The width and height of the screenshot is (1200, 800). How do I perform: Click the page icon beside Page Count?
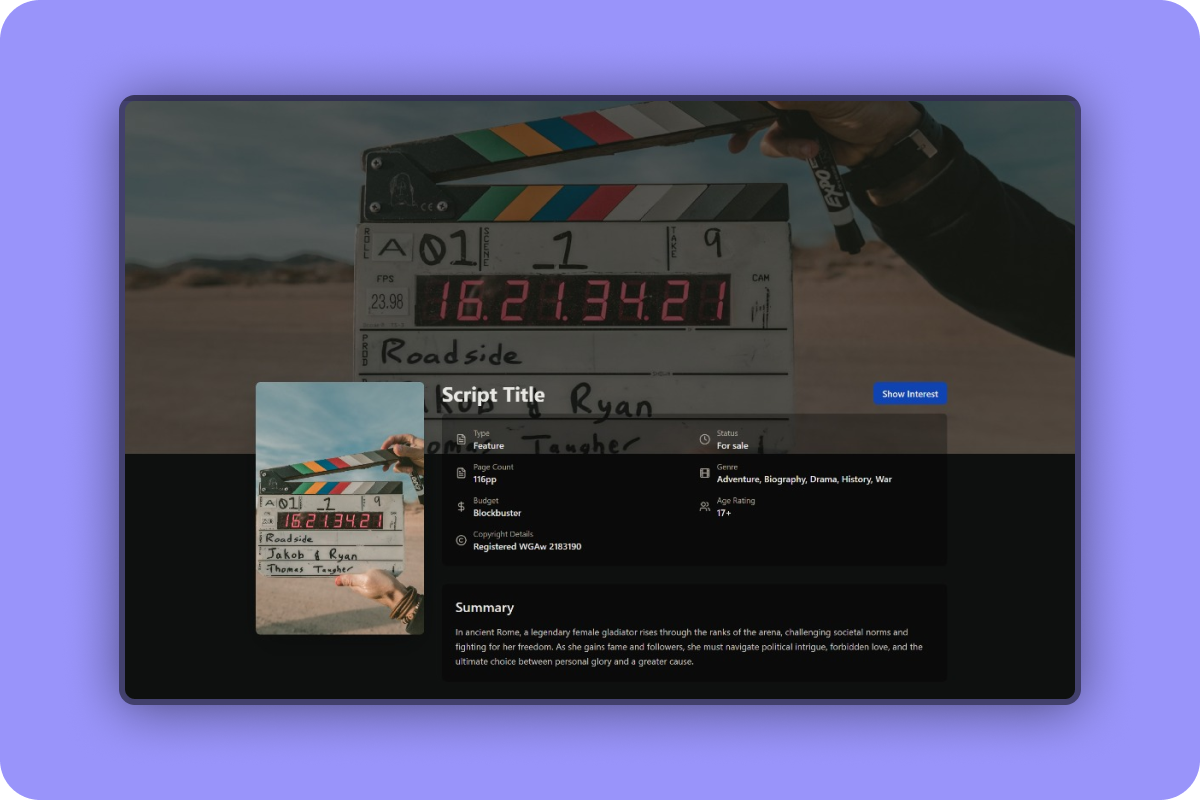pyautogui.click(x=461, y=473)
